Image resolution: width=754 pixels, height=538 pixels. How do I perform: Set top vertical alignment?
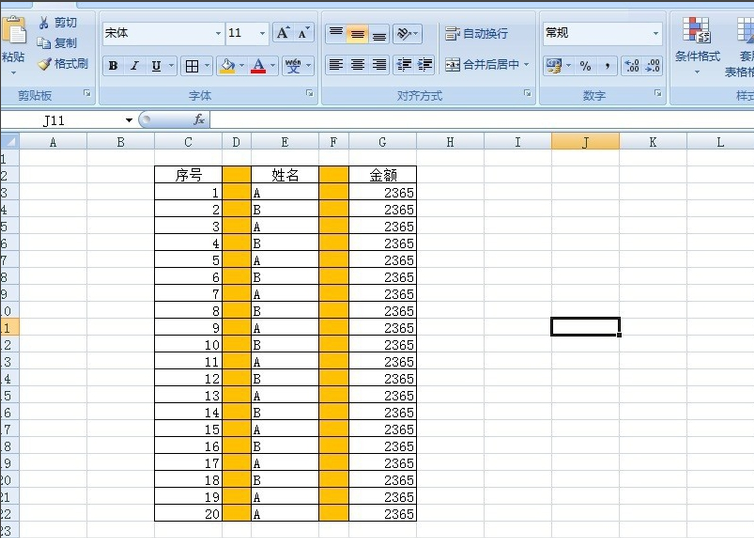(336, 34)
